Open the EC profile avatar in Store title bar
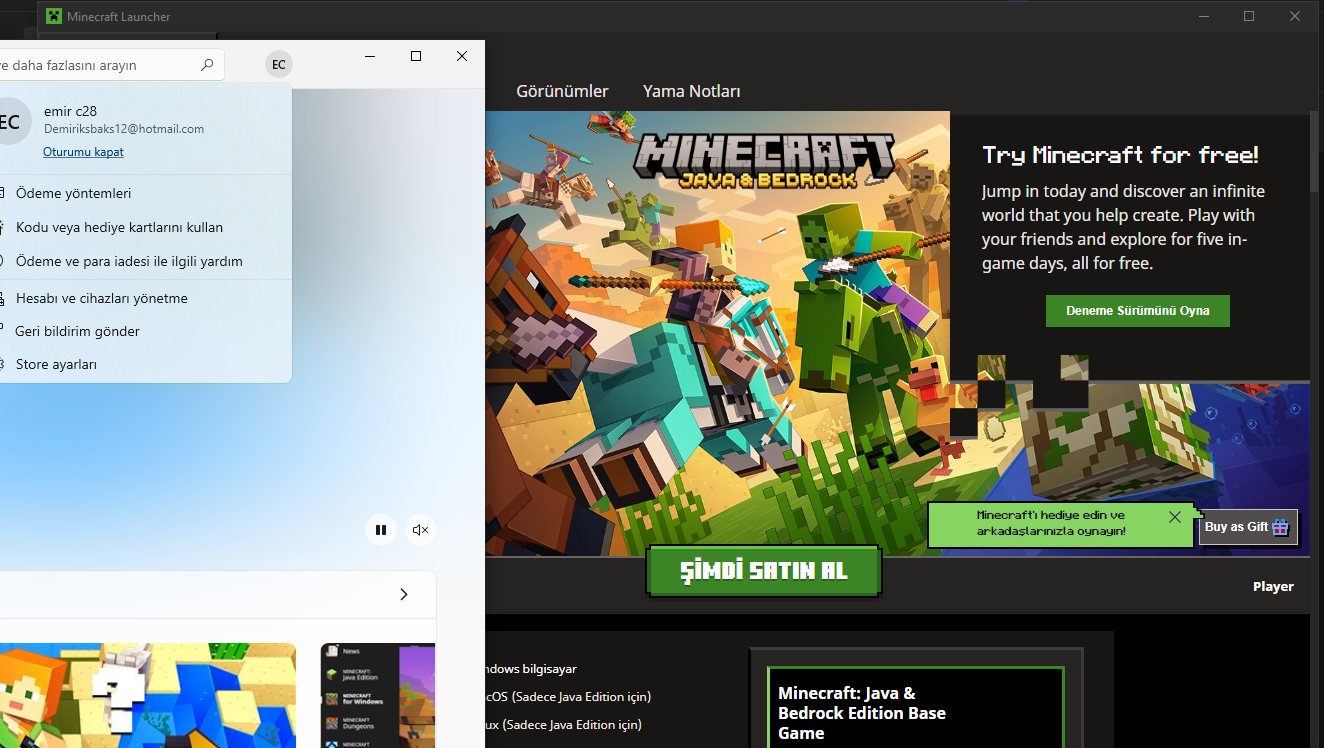Image resolution: width=1324 pixels, height=748 pixels. coord(279,65)
